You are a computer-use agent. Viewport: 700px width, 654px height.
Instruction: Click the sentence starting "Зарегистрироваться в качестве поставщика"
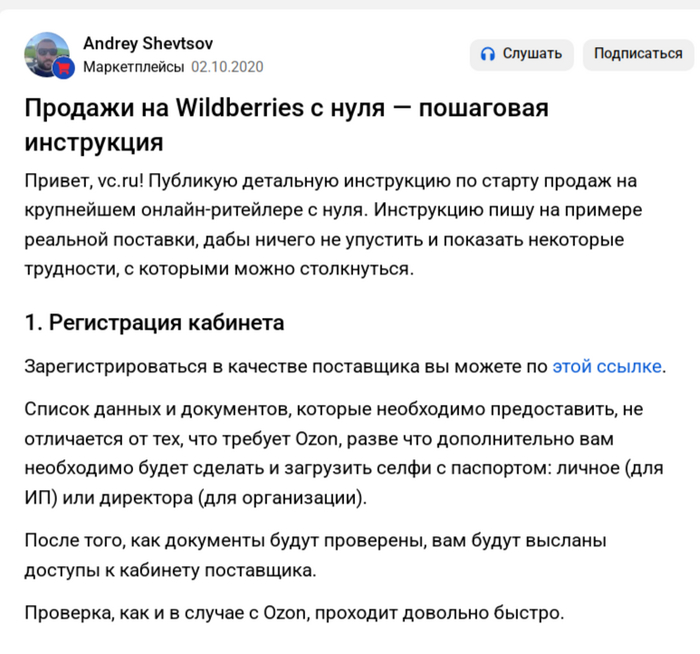(286, 366)
